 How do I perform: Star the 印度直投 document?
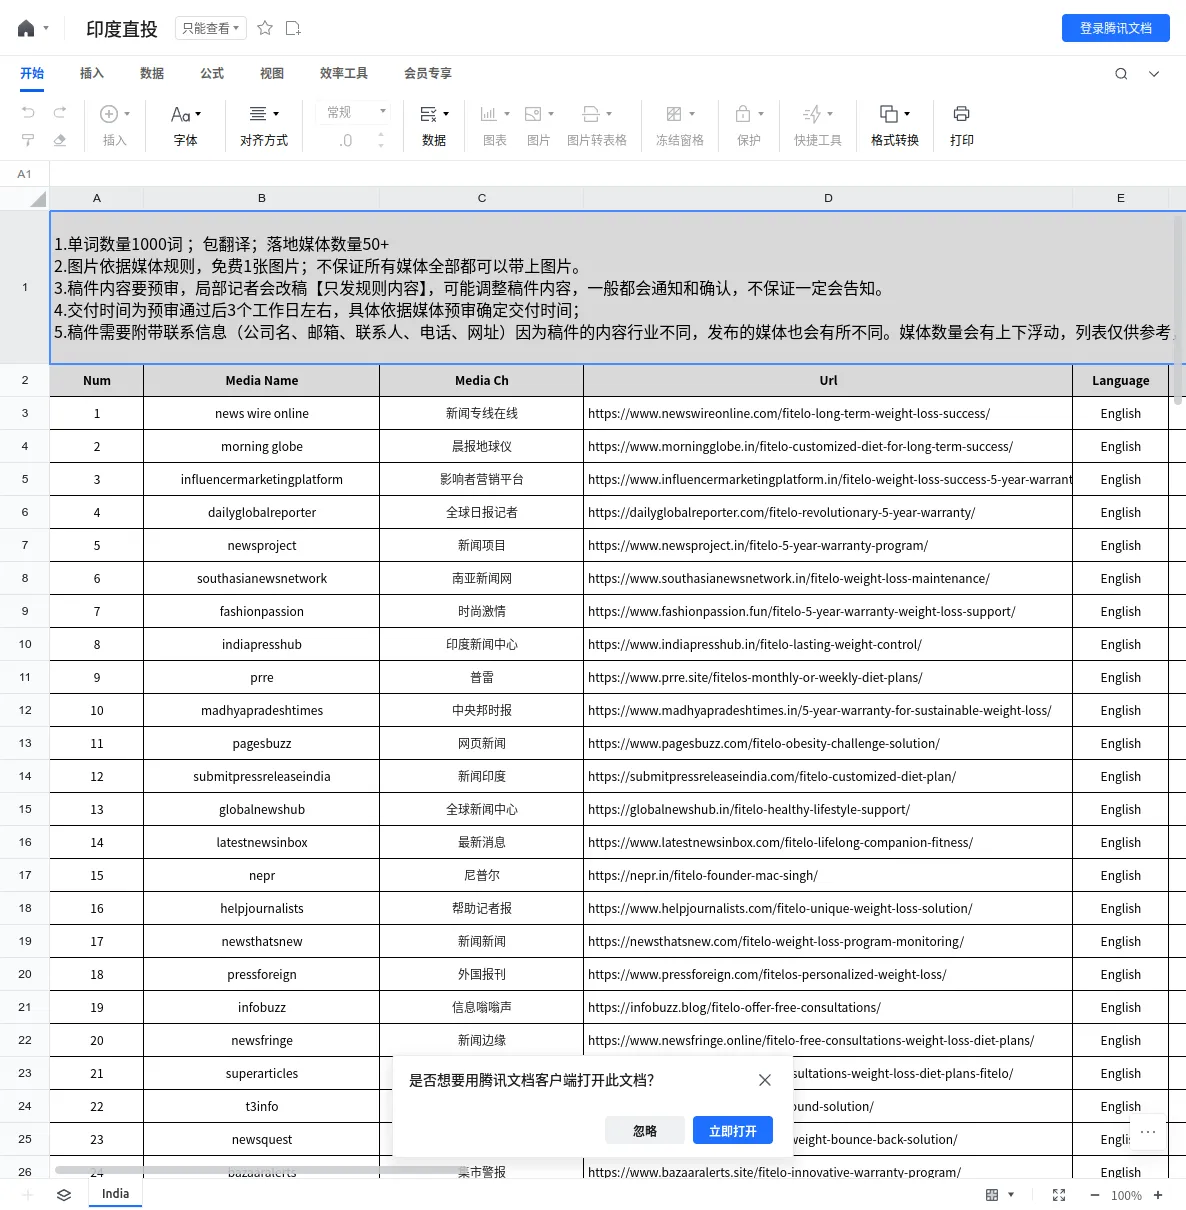(x=265, y=28)
